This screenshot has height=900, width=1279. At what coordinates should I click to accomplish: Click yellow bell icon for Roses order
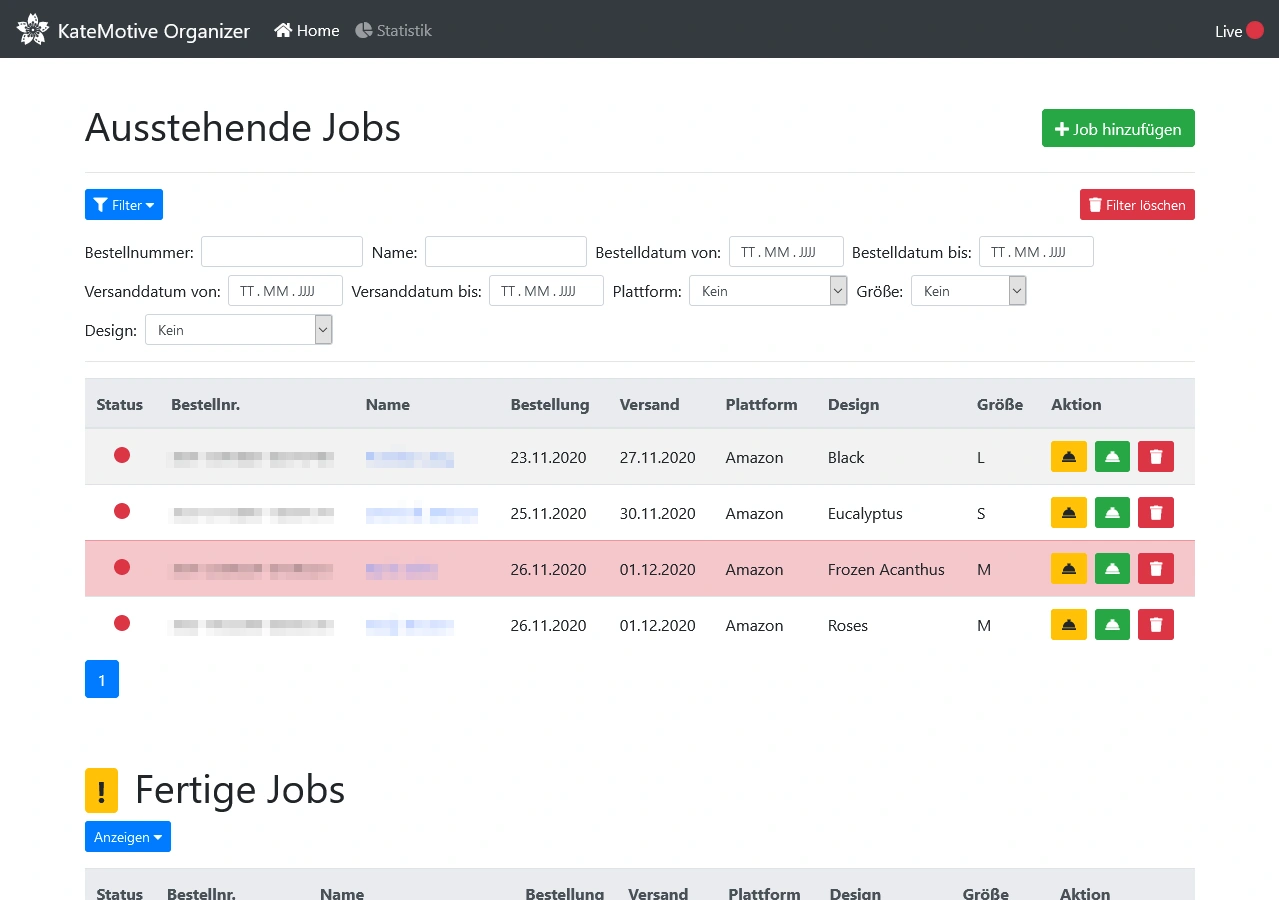(x=1069, y=625)
